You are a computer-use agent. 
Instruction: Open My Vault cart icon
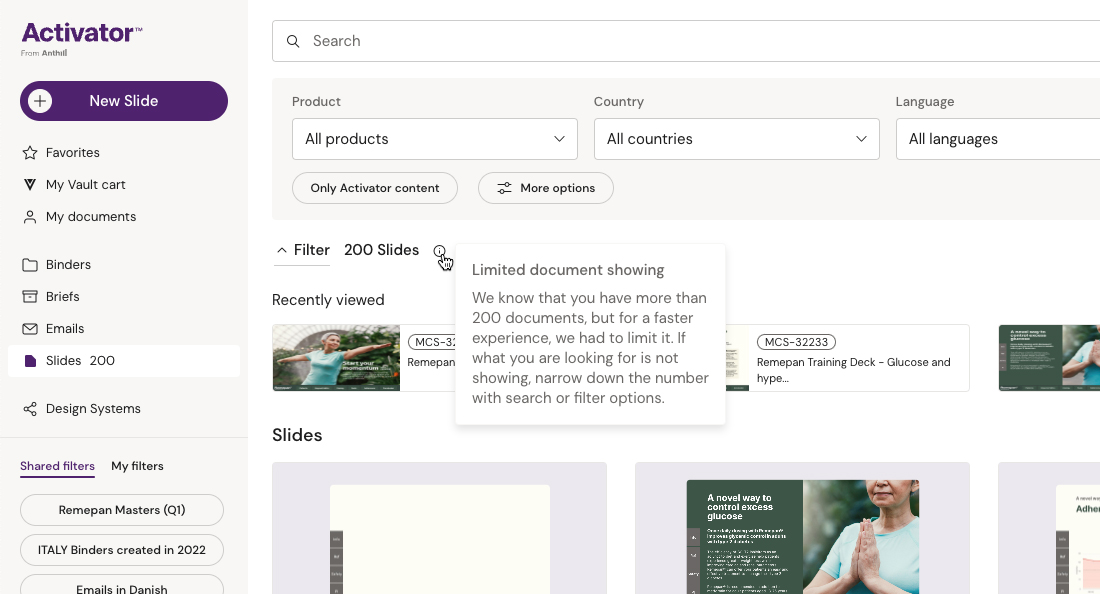[29, 185]
